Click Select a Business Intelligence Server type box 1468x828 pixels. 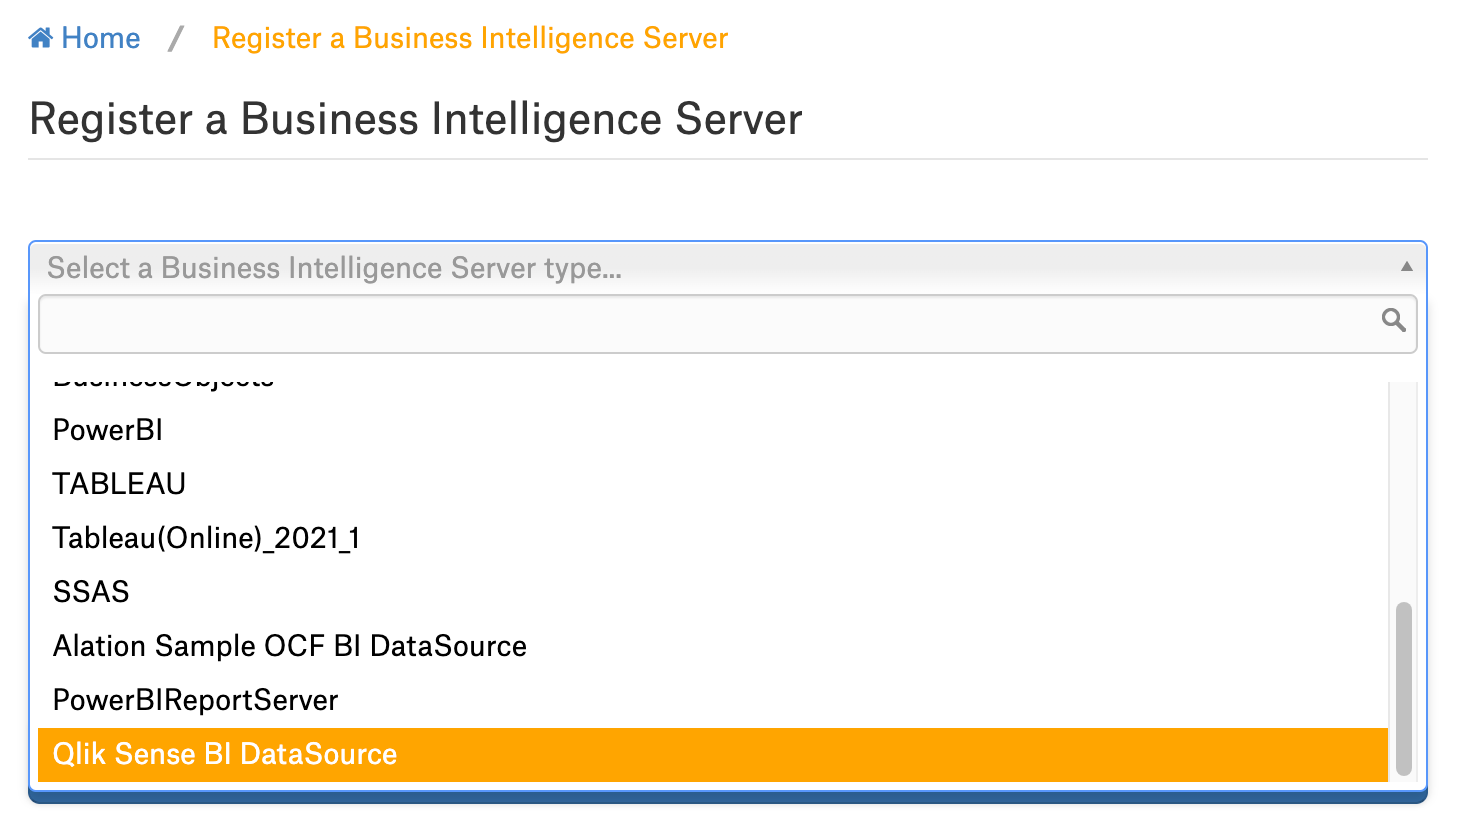click(727, 268)
